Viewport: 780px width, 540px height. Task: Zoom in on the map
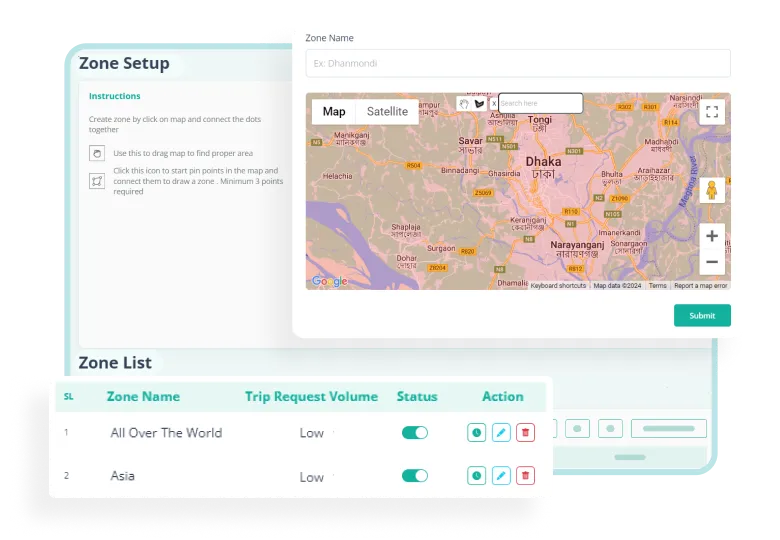pyautogui.click(x=712, y=236)
